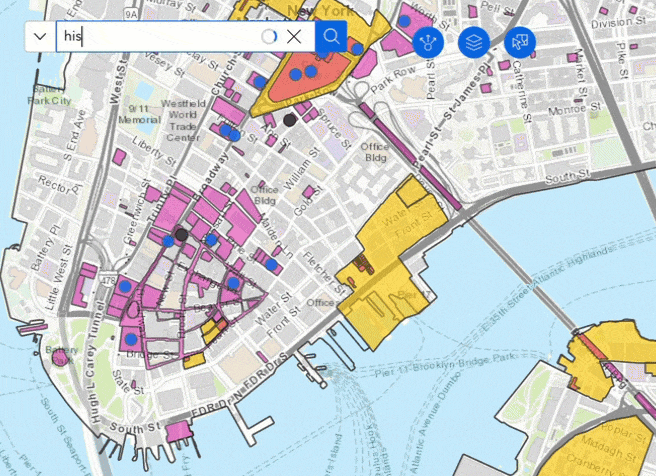Click the blue point next to the 478 shield

tap(125, 287)
